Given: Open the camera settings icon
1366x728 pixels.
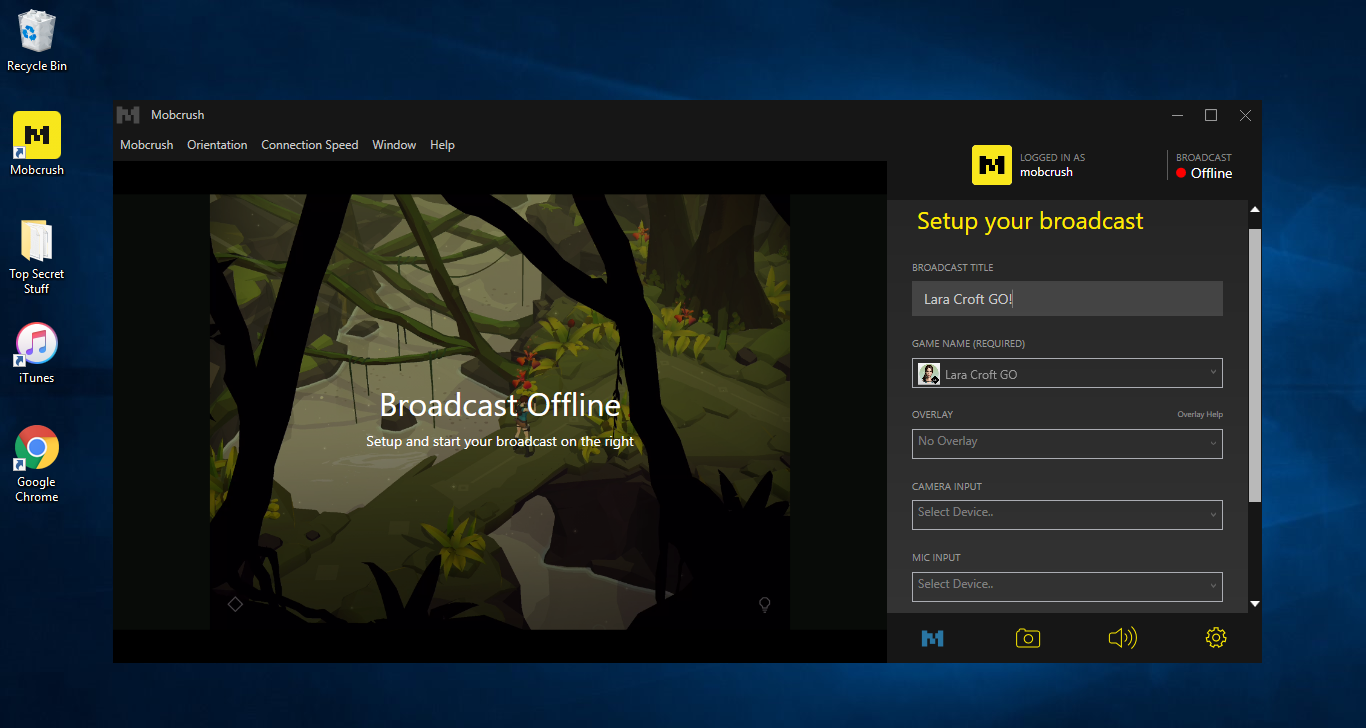Looking at the screenshot, I should coord(1027,638).
